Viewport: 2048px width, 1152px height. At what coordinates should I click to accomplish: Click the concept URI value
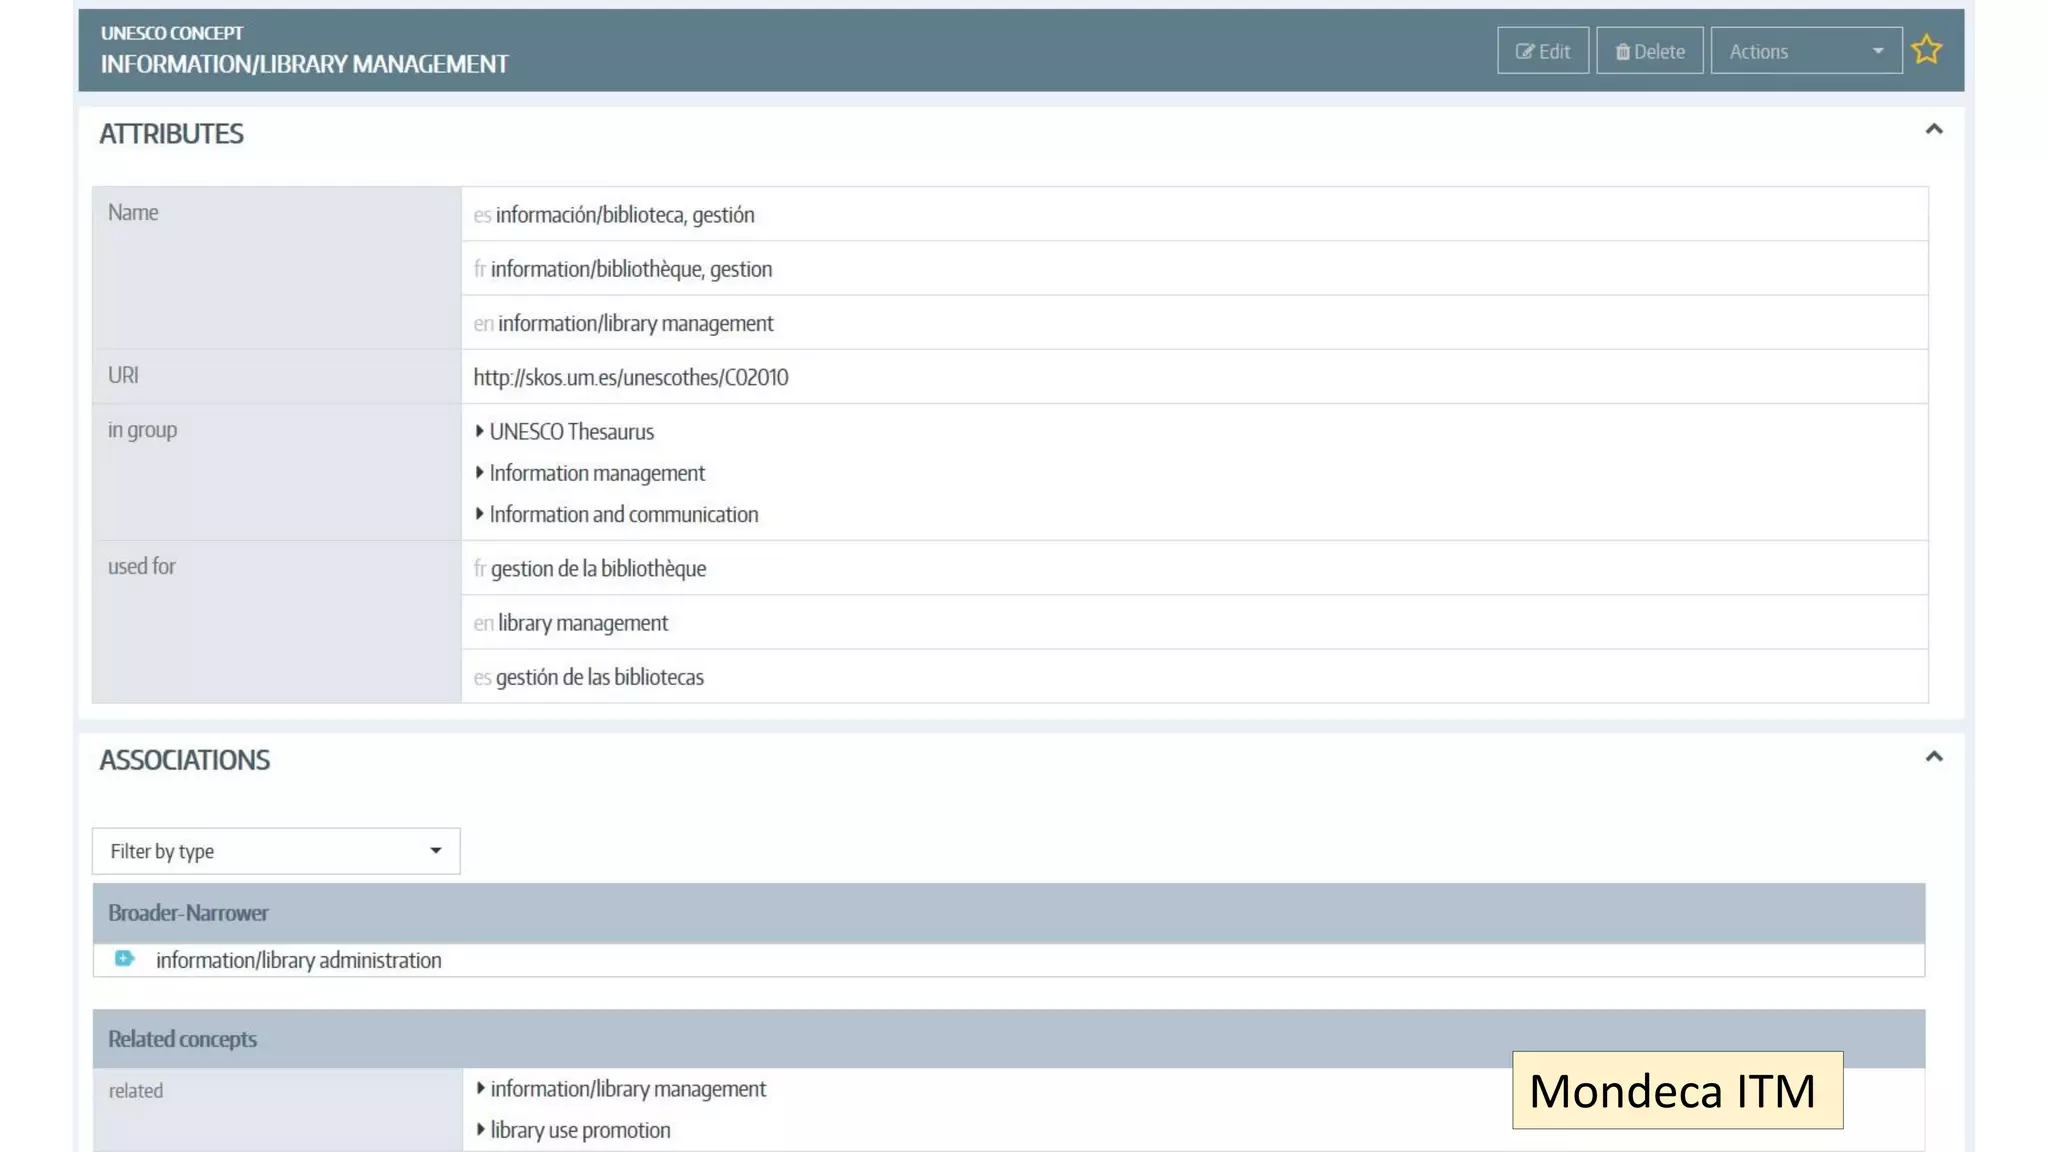[630, 377]
